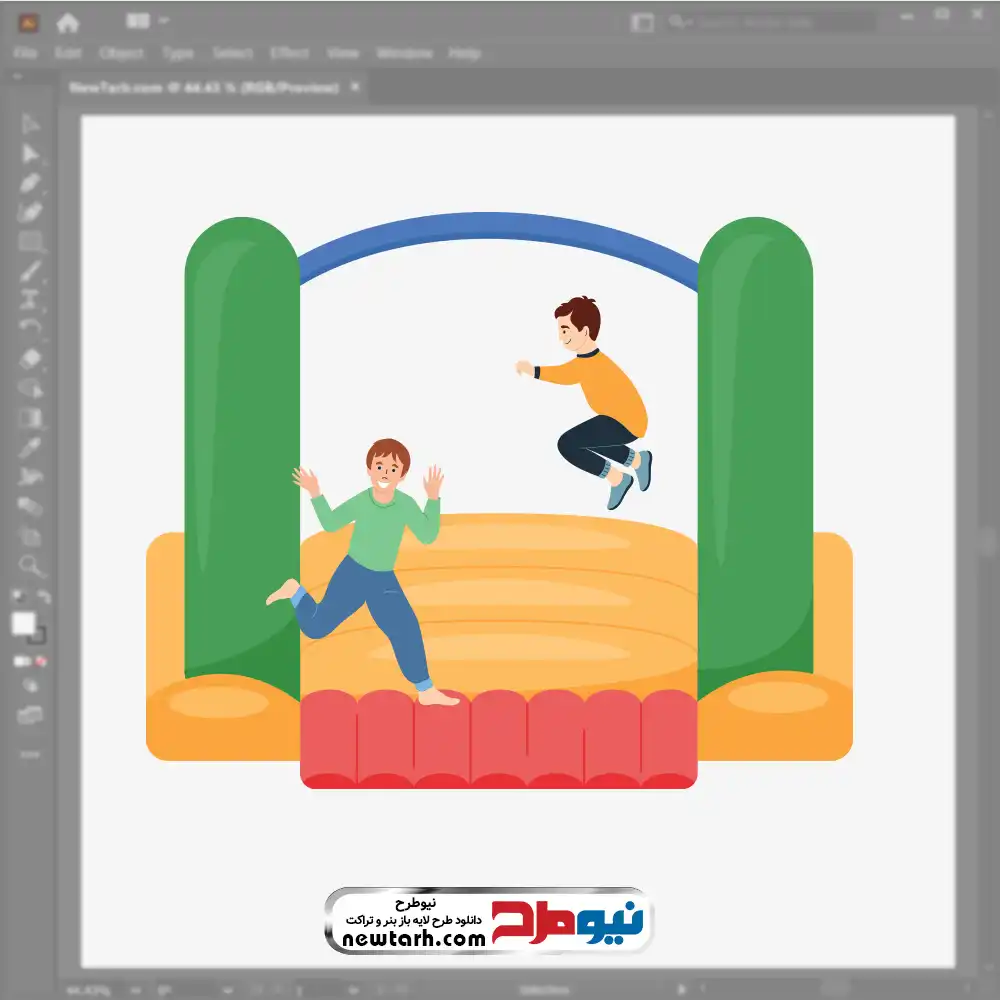The image size is (1000, 1000).
Task: Go to the Home screen icon
Action: [67, 23]
